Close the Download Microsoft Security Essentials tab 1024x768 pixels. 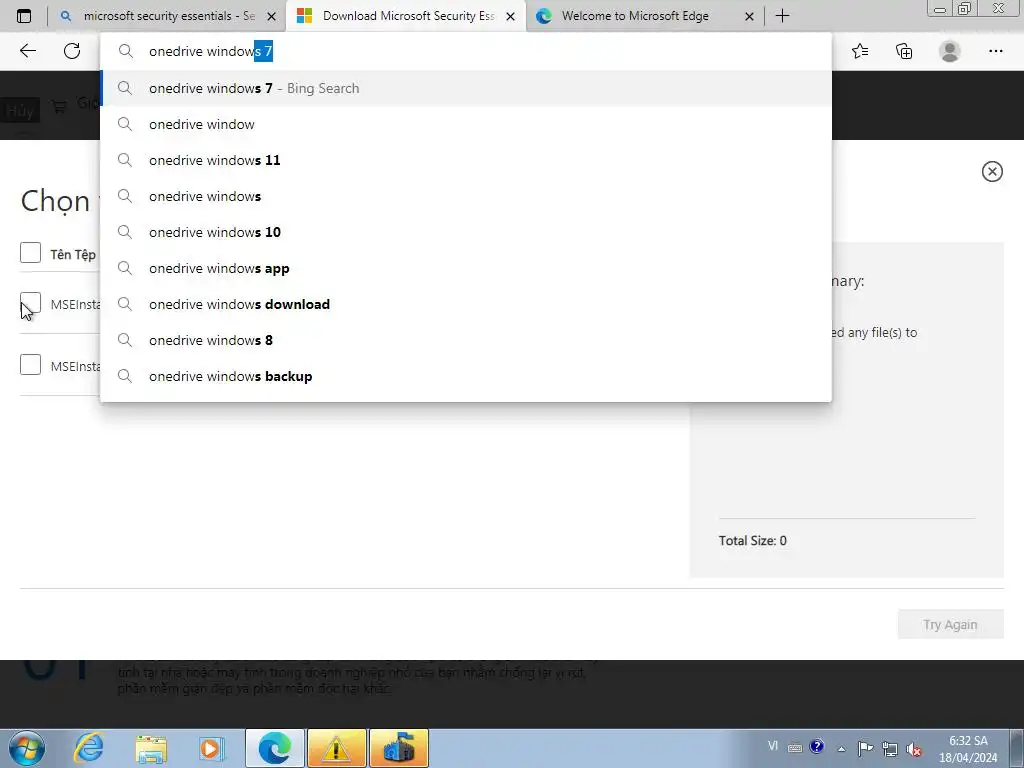pyautogui.click(x=511, y=16)
